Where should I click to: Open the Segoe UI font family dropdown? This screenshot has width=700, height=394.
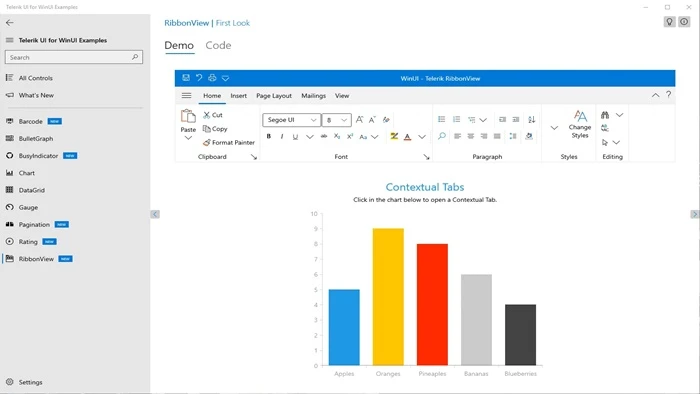(x=292, y=120)
